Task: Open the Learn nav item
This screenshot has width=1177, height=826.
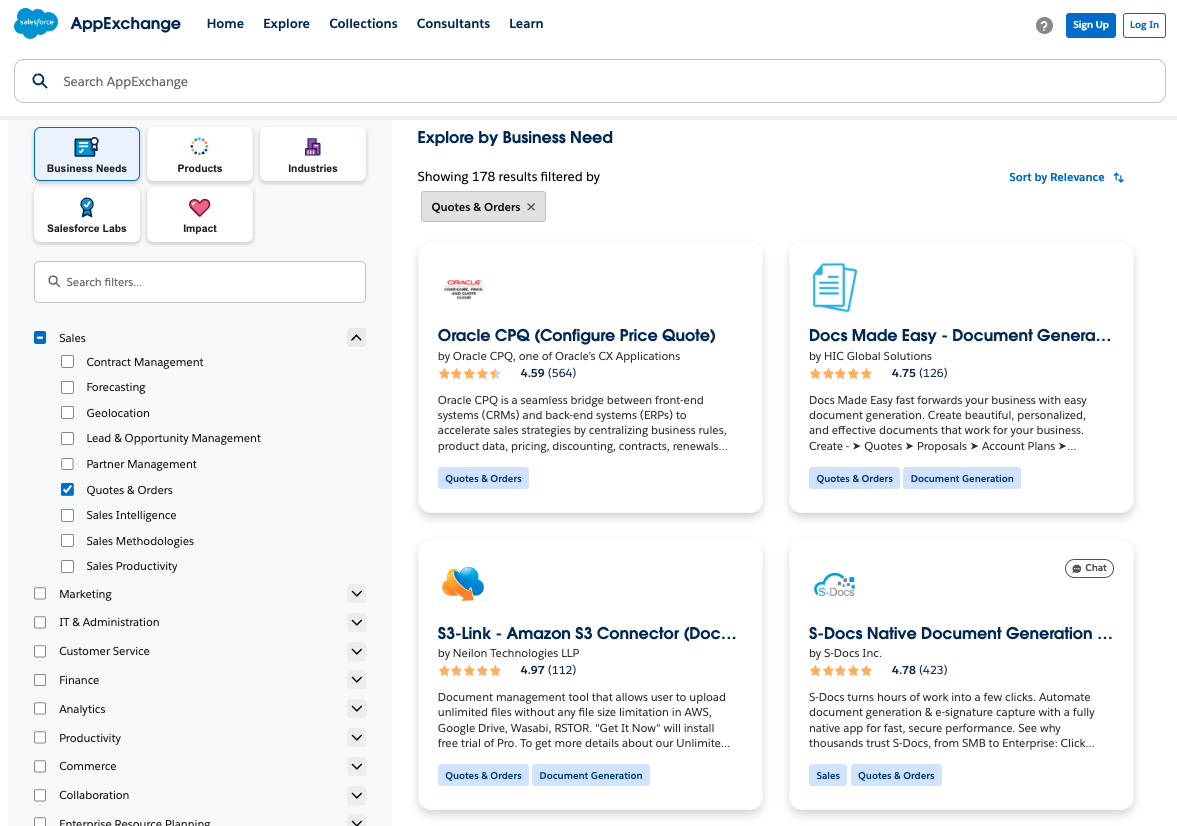Action: click(x=526, y=24)
